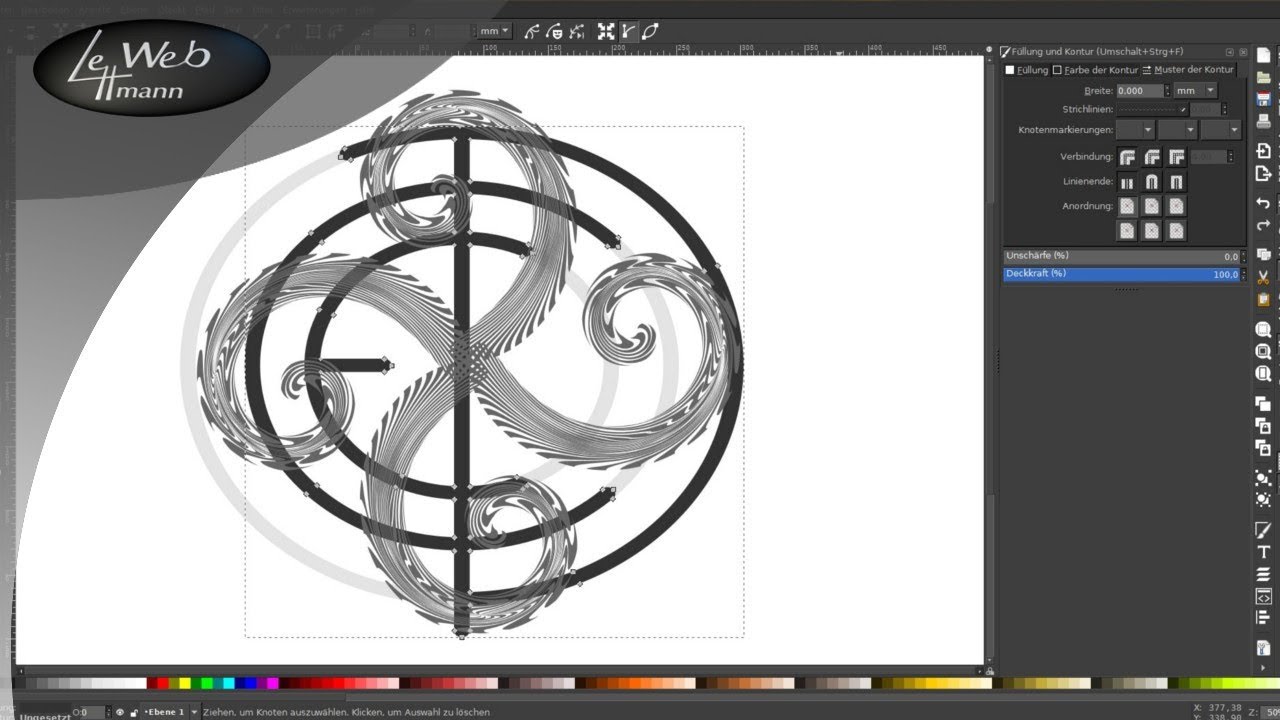This screenshot has width=1280, height=720.
Task: Open the Ebene 1 layer dropdown
Action: [171, 712]
